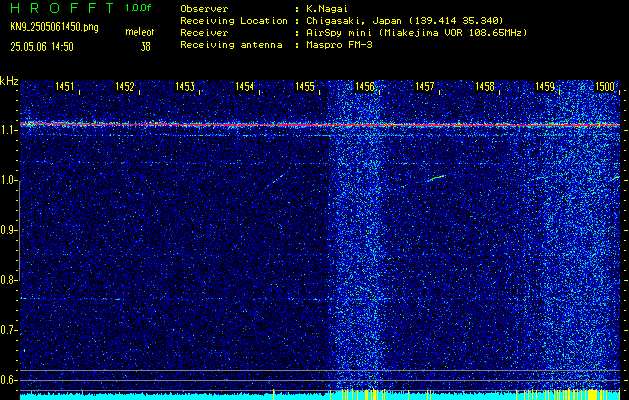This screenshot has height=400, width=629.
Task: Click the 1451 time marker
Action: [x=65, y=86]
